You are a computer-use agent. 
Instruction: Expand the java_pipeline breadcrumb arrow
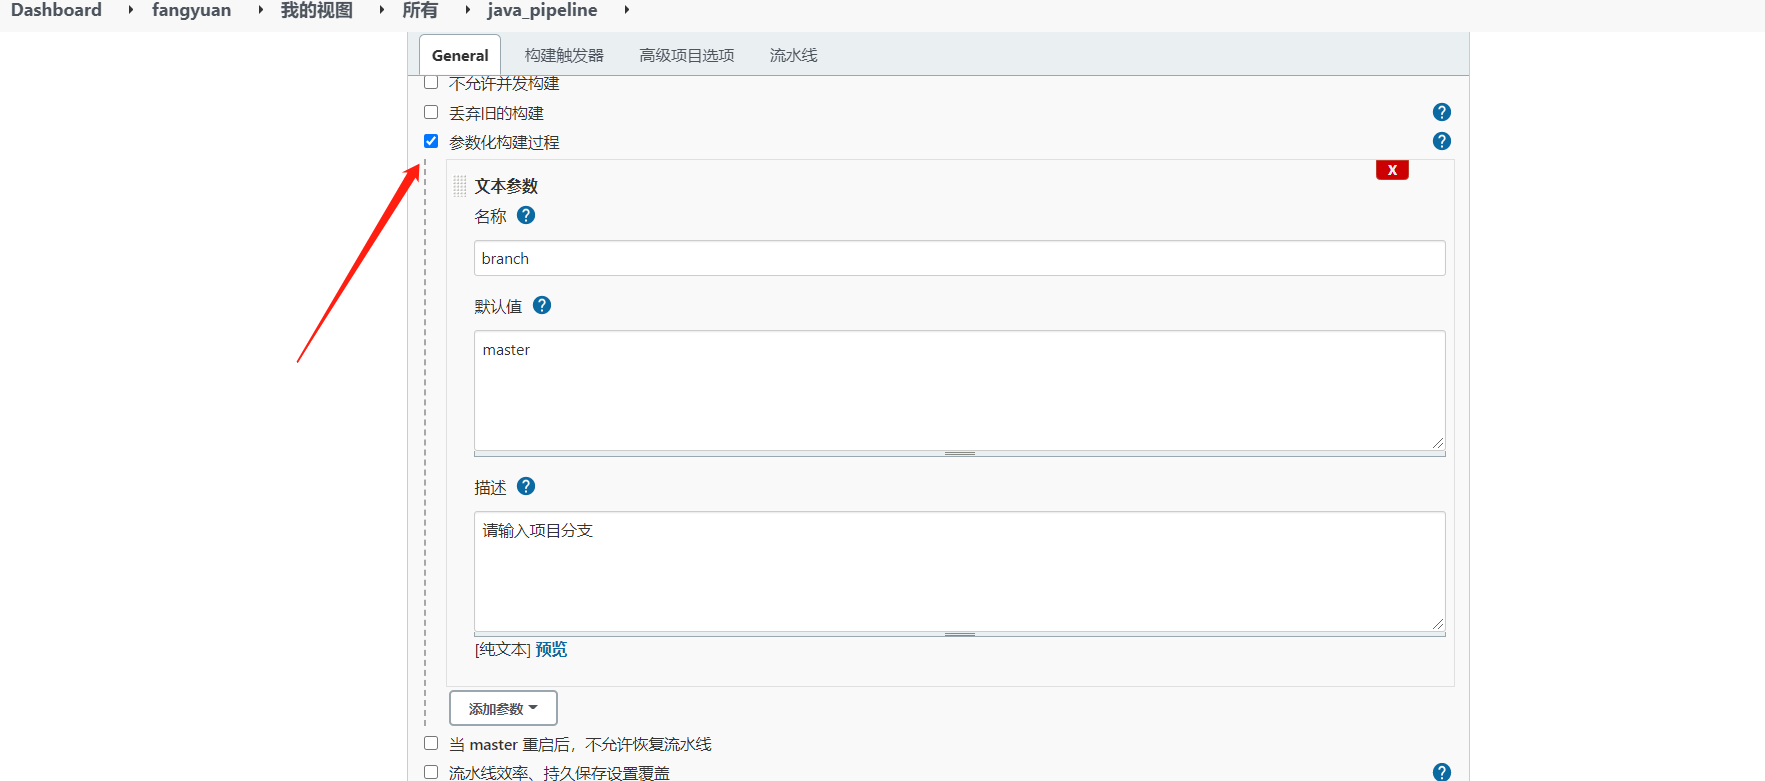pyautogui.click(x=627, y=10)
